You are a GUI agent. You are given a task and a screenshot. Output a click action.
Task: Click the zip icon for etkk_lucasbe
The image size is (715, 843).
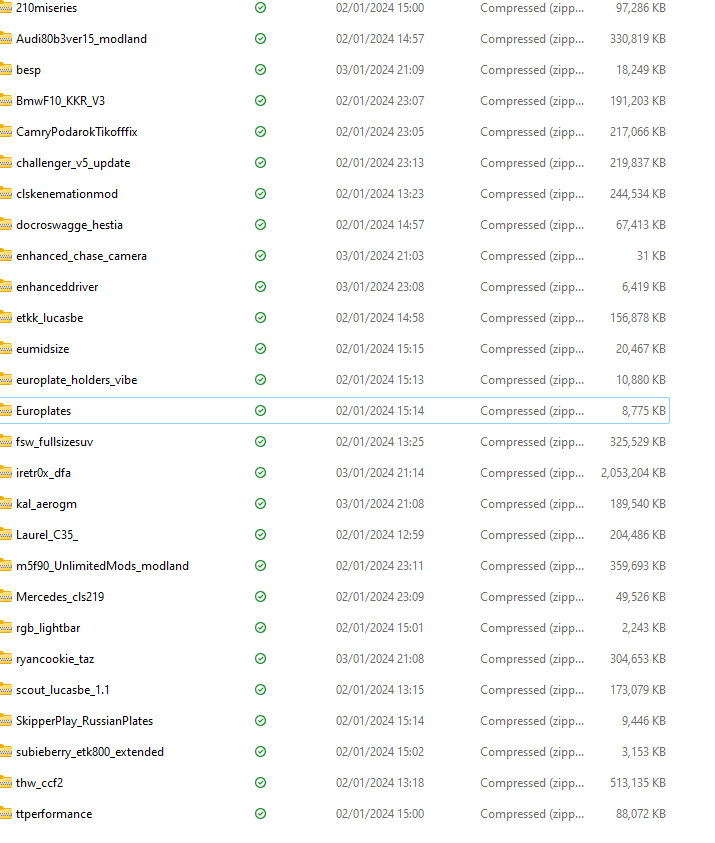pos(5,318)
